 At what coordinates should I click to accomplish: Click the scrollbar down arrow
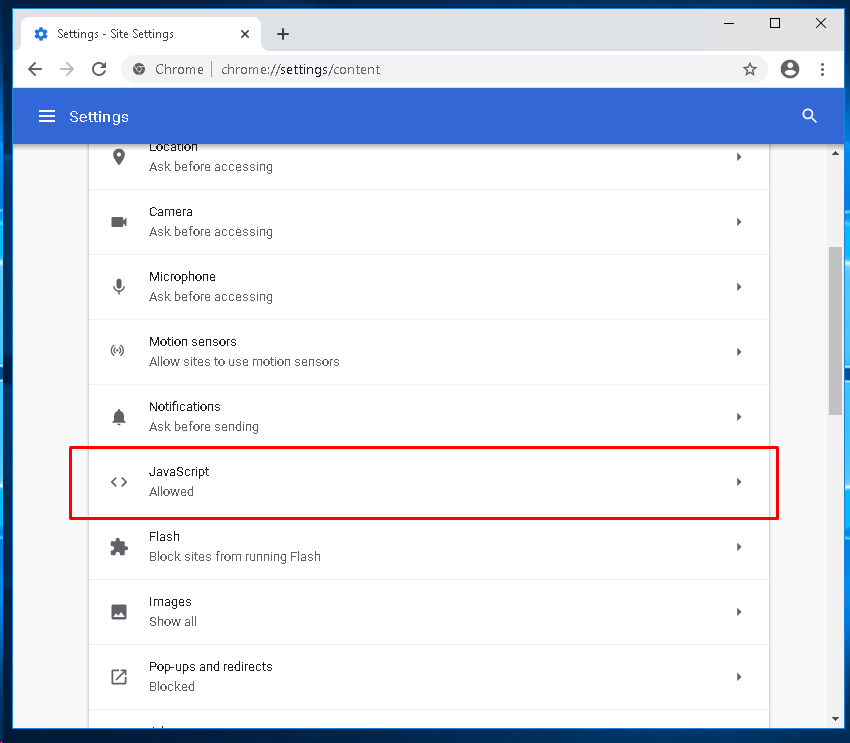click(835, 719)
